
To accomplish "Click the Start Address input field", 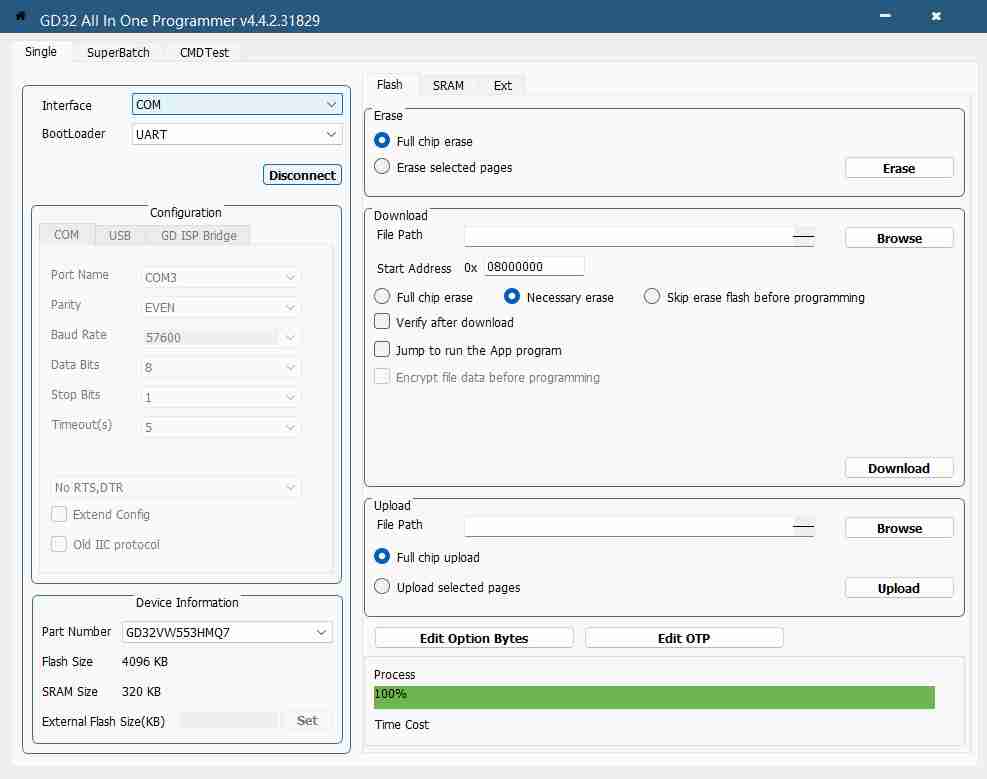I will [533, 267].
